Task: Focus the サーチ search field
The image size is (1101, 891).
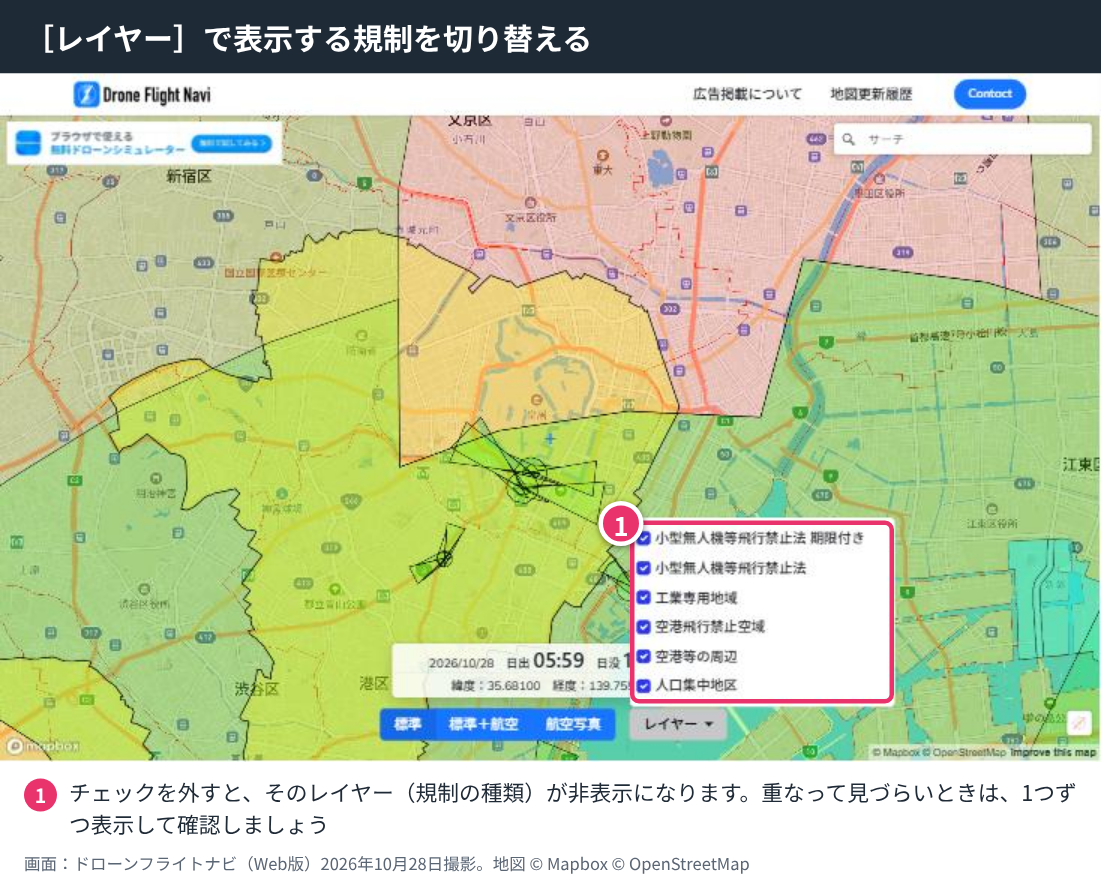Action: point(962,139)
